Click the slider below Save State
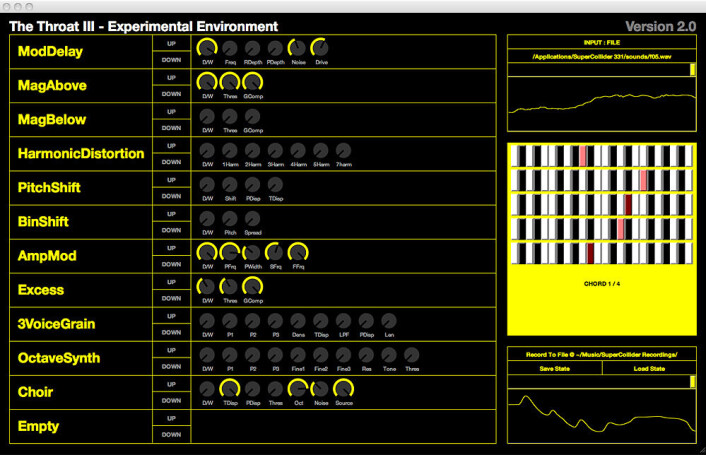This screenshot has height=455, width=706. (x=602, y=382)
